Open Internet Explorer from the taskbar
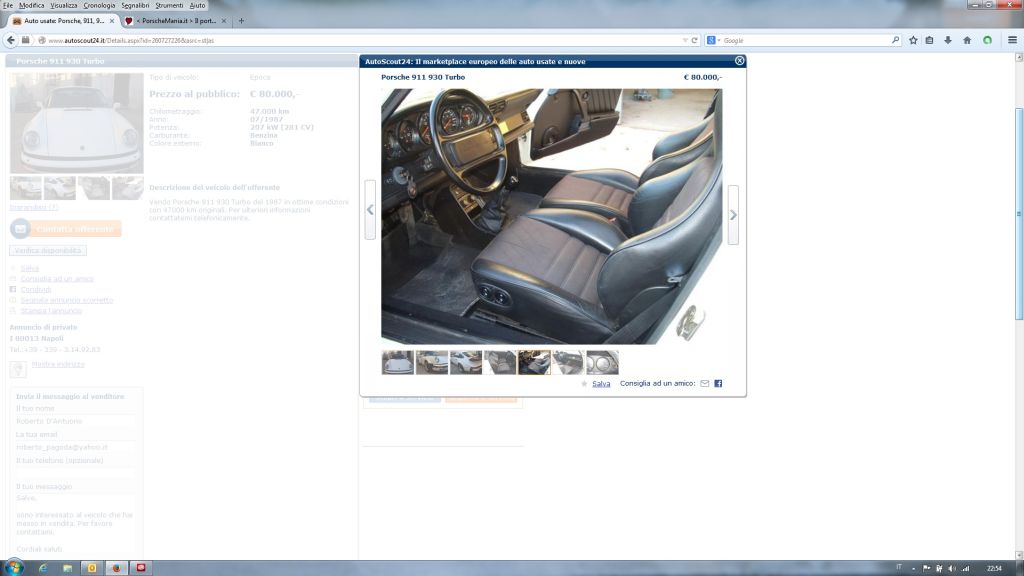This screenshot has width=1024, height=576. tap(43, 568)
